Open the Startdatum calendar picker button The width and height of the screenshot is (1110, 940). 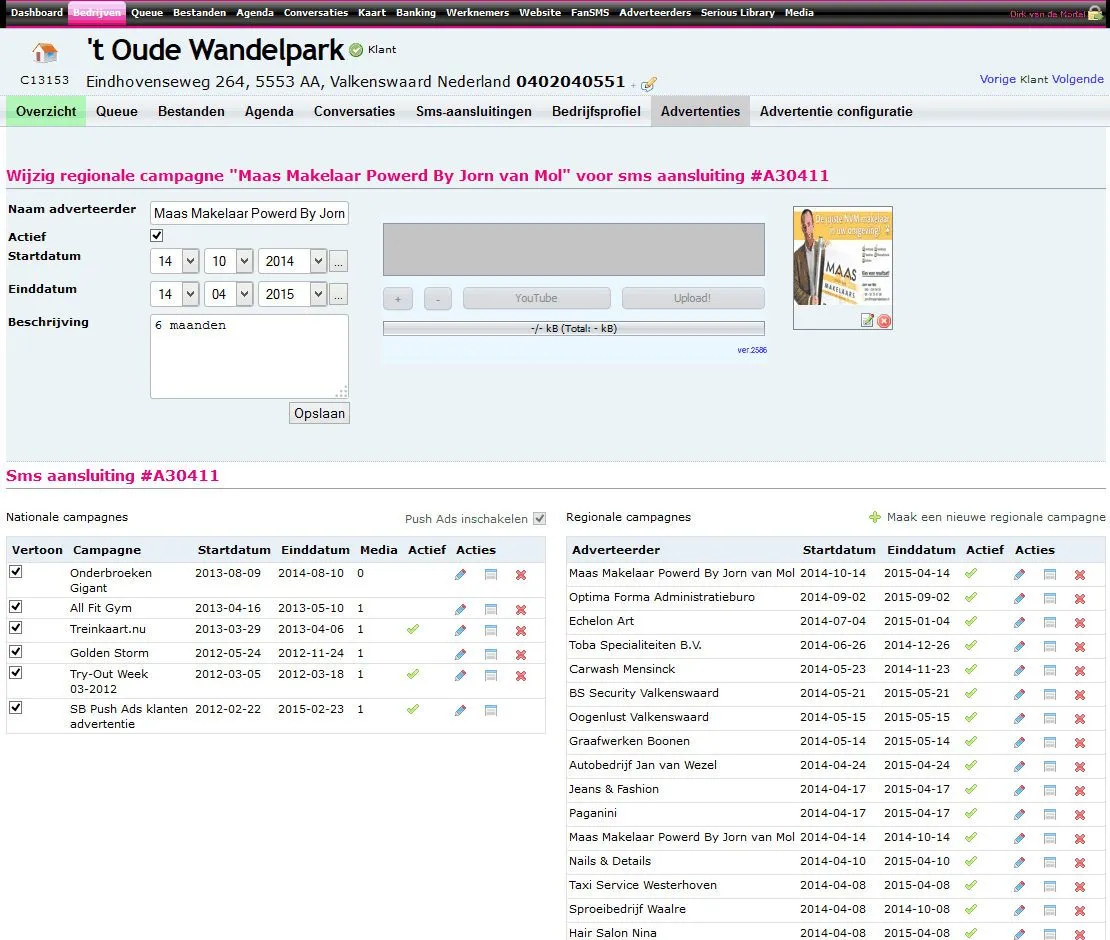(338, 262)
